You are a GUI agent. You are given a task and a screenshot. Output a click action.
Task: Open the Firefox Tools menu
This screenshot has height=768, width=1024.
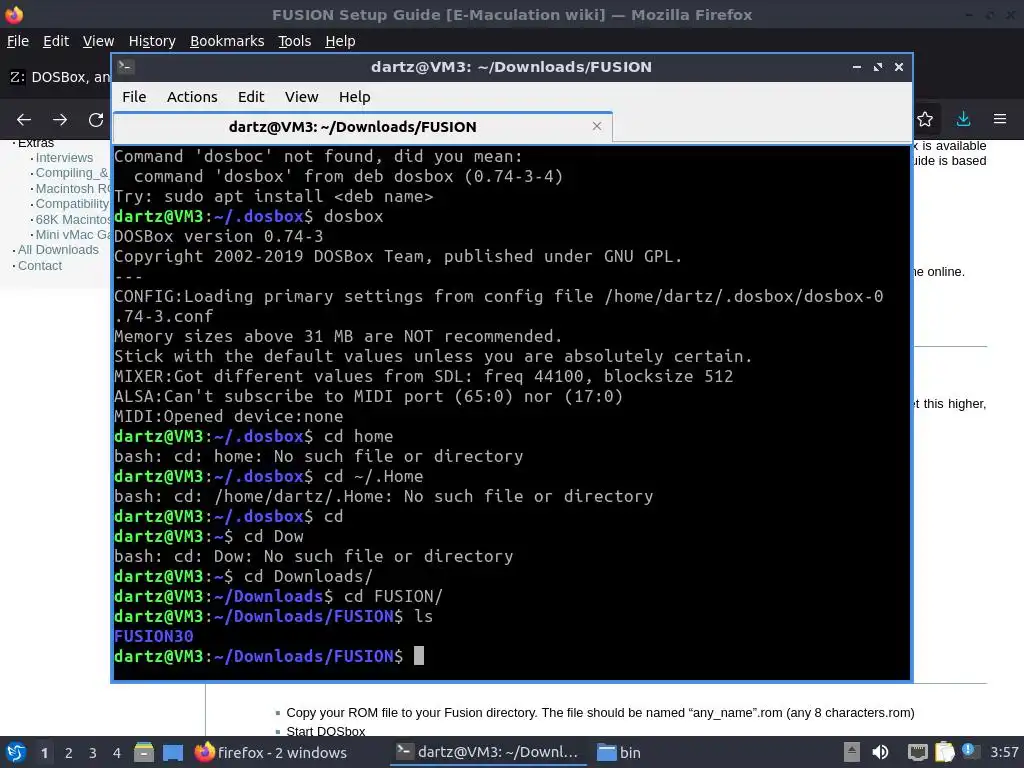point(294,41)
